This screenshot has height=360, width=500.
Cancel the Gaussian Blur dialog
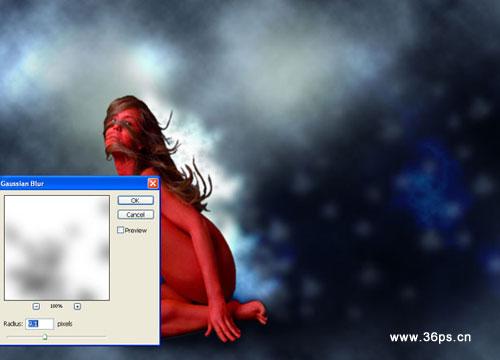(136, 215)
